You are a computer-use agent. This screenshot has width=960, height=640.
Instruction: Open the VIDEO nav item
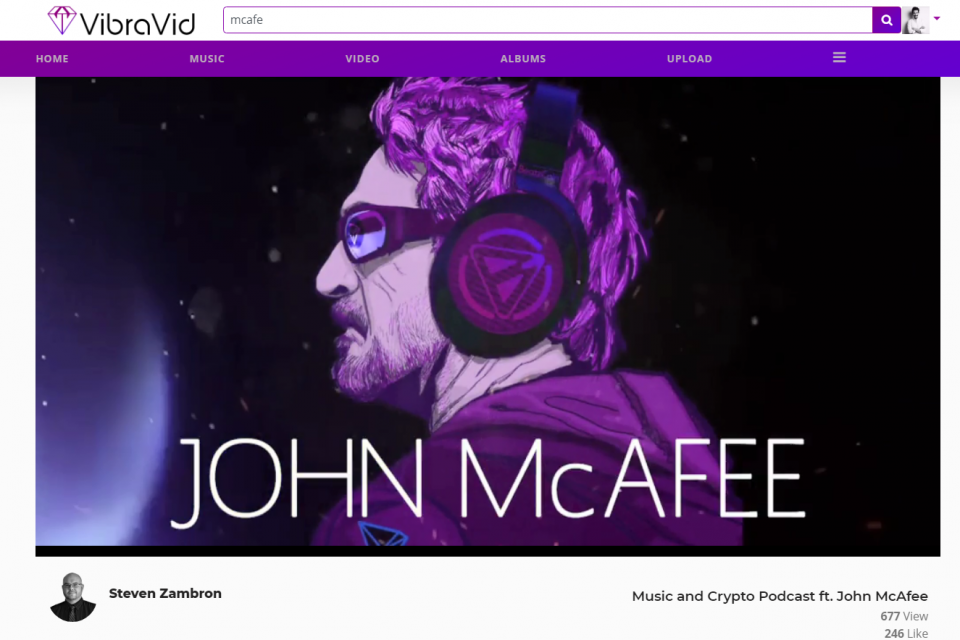362,59
